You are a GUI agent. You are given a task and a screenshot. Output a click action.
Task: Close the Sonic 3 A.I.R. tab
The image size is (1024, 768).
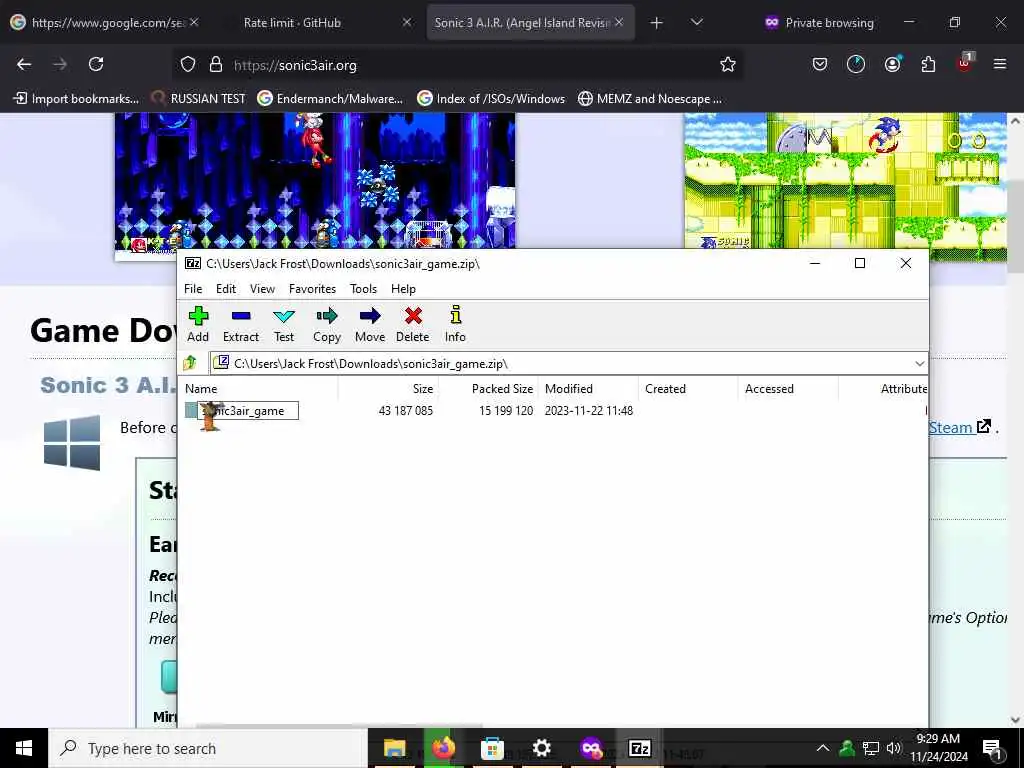coord(618,22)
